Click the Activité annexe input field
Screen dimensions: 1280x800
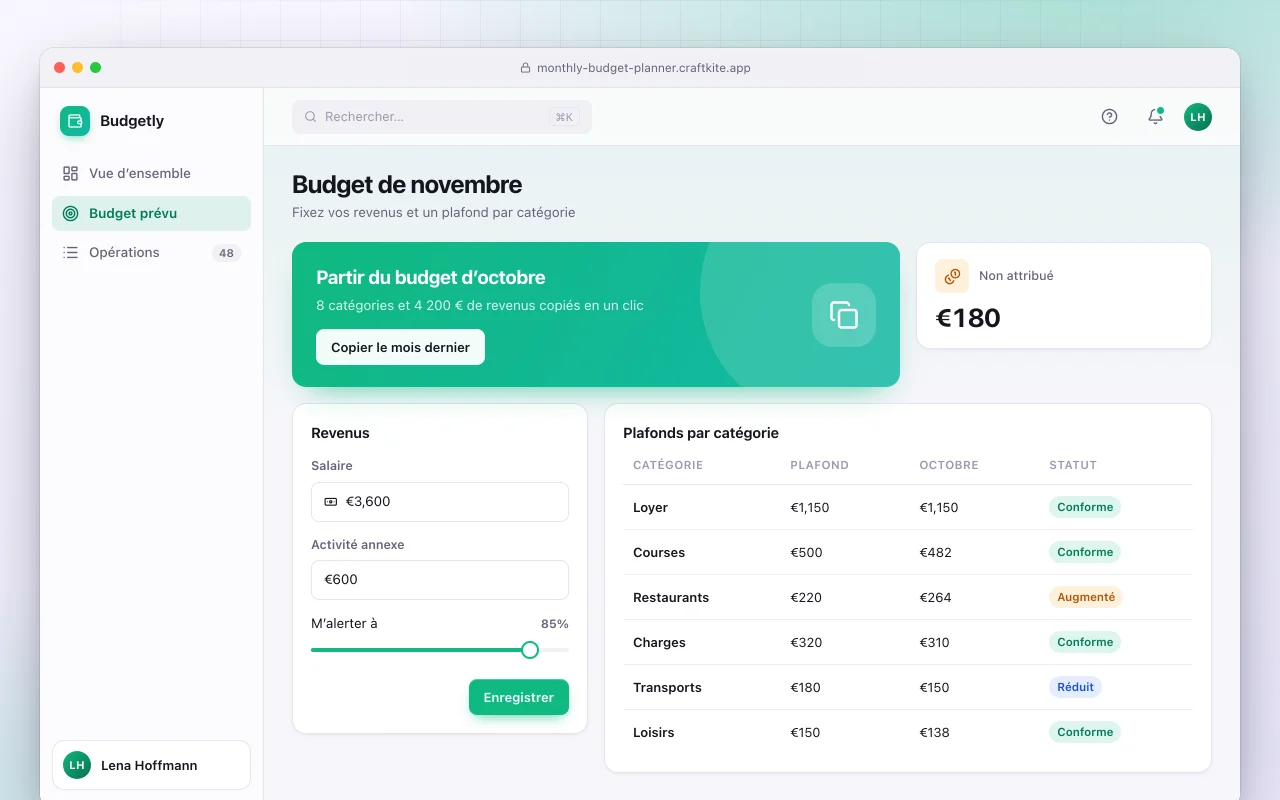point(440,580)
